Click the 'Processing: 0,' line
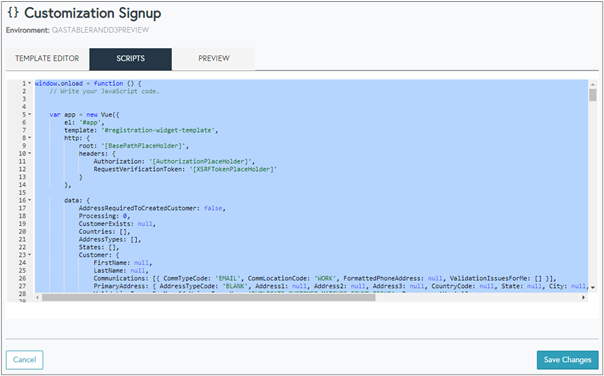This screenshot has width=604, height=376. click(x=104, y=216)
